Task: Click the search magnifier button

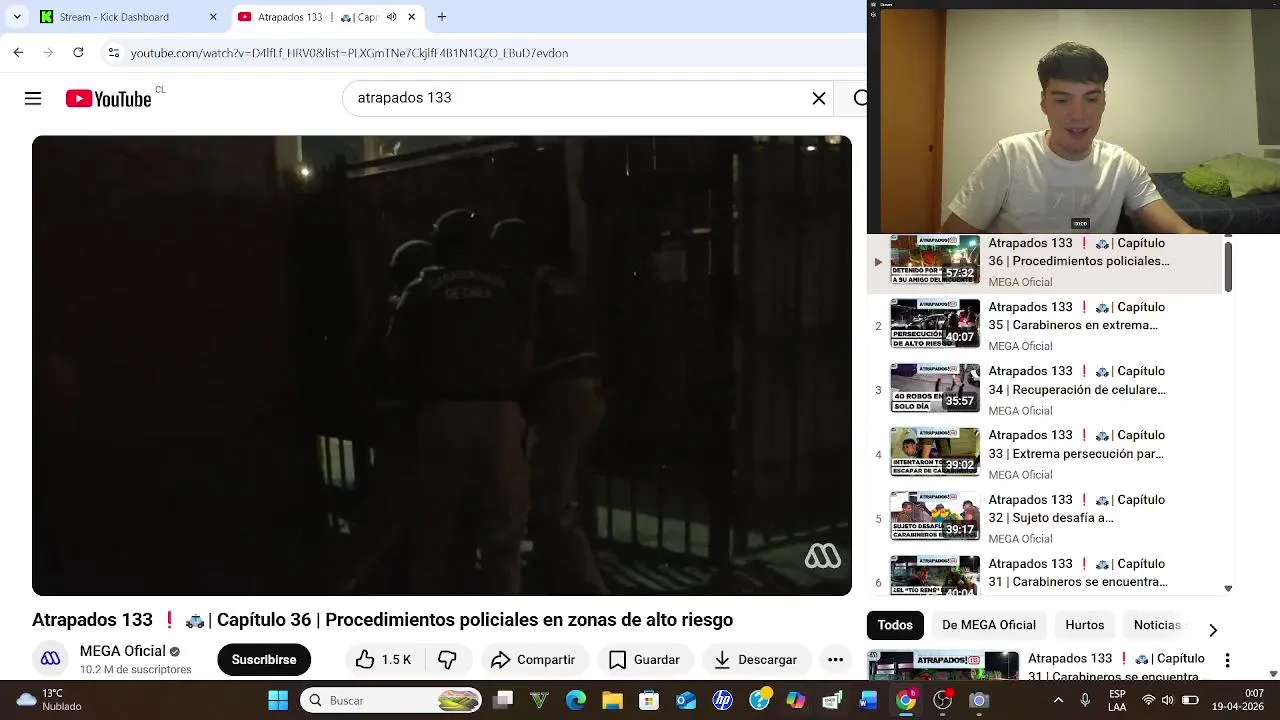Action: [859, 98]
